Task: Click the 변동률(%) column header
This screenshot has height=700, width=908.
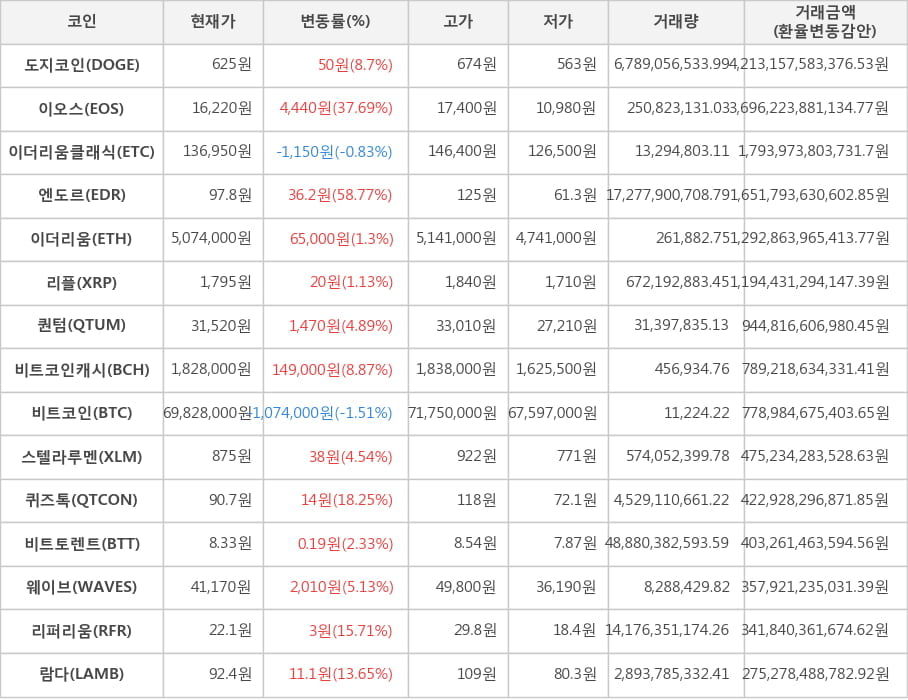Action: [x=335, y=21]
